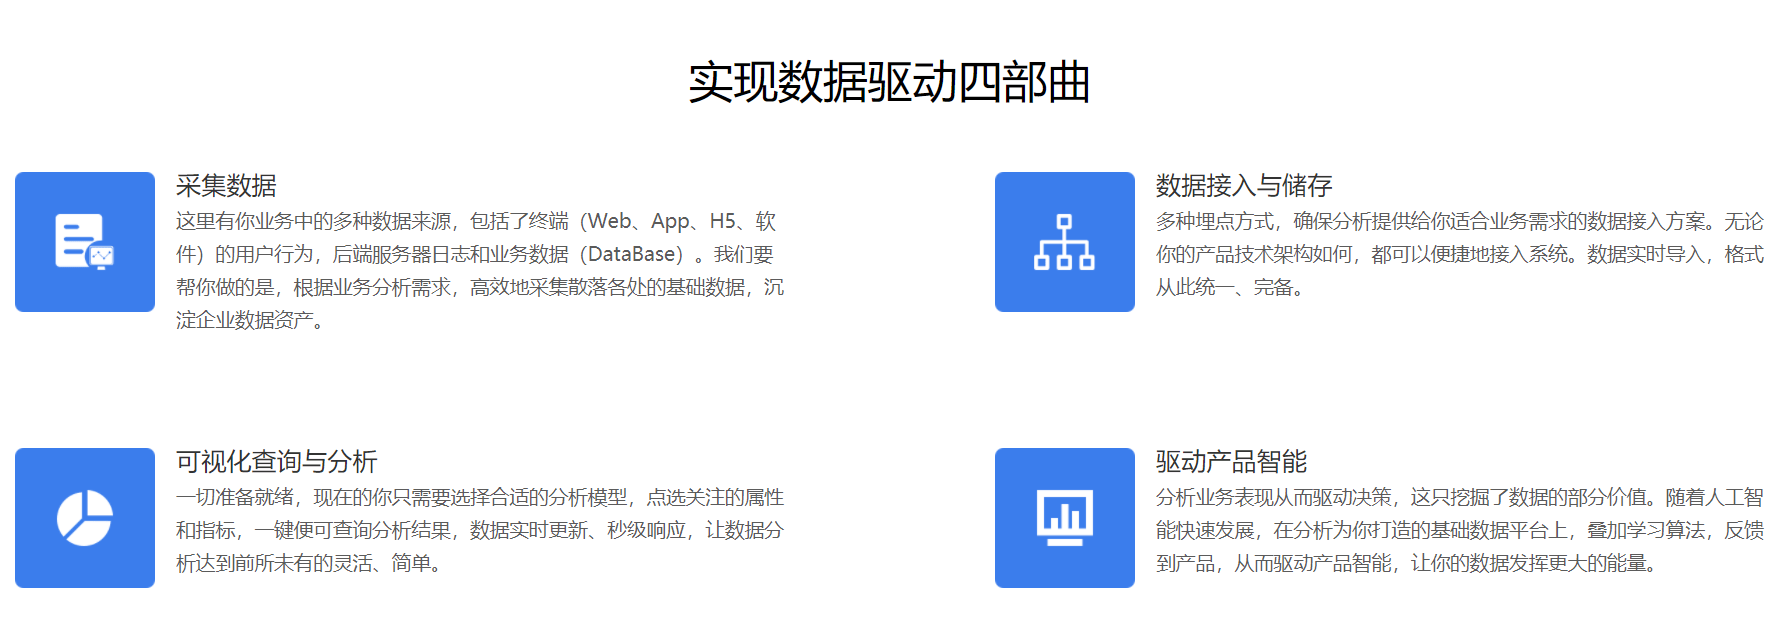This screenshot has width=1790, height=634.
Task: Select the 数据接入与储存 heading
Action: (x=1243, y=186)
